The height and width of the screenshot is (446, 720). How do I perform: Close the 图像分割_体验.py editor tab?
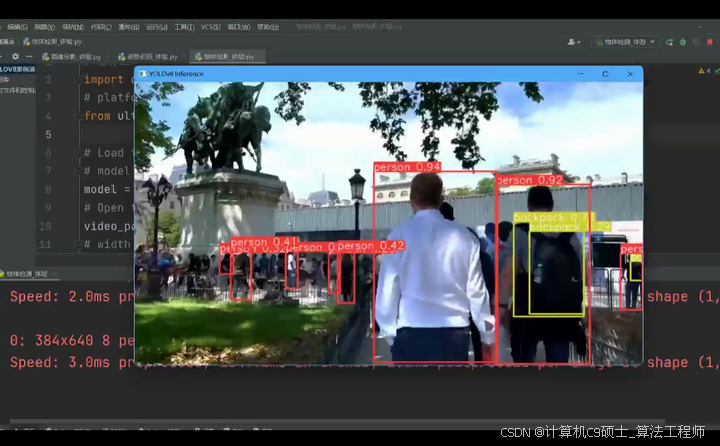coord(107,57)
